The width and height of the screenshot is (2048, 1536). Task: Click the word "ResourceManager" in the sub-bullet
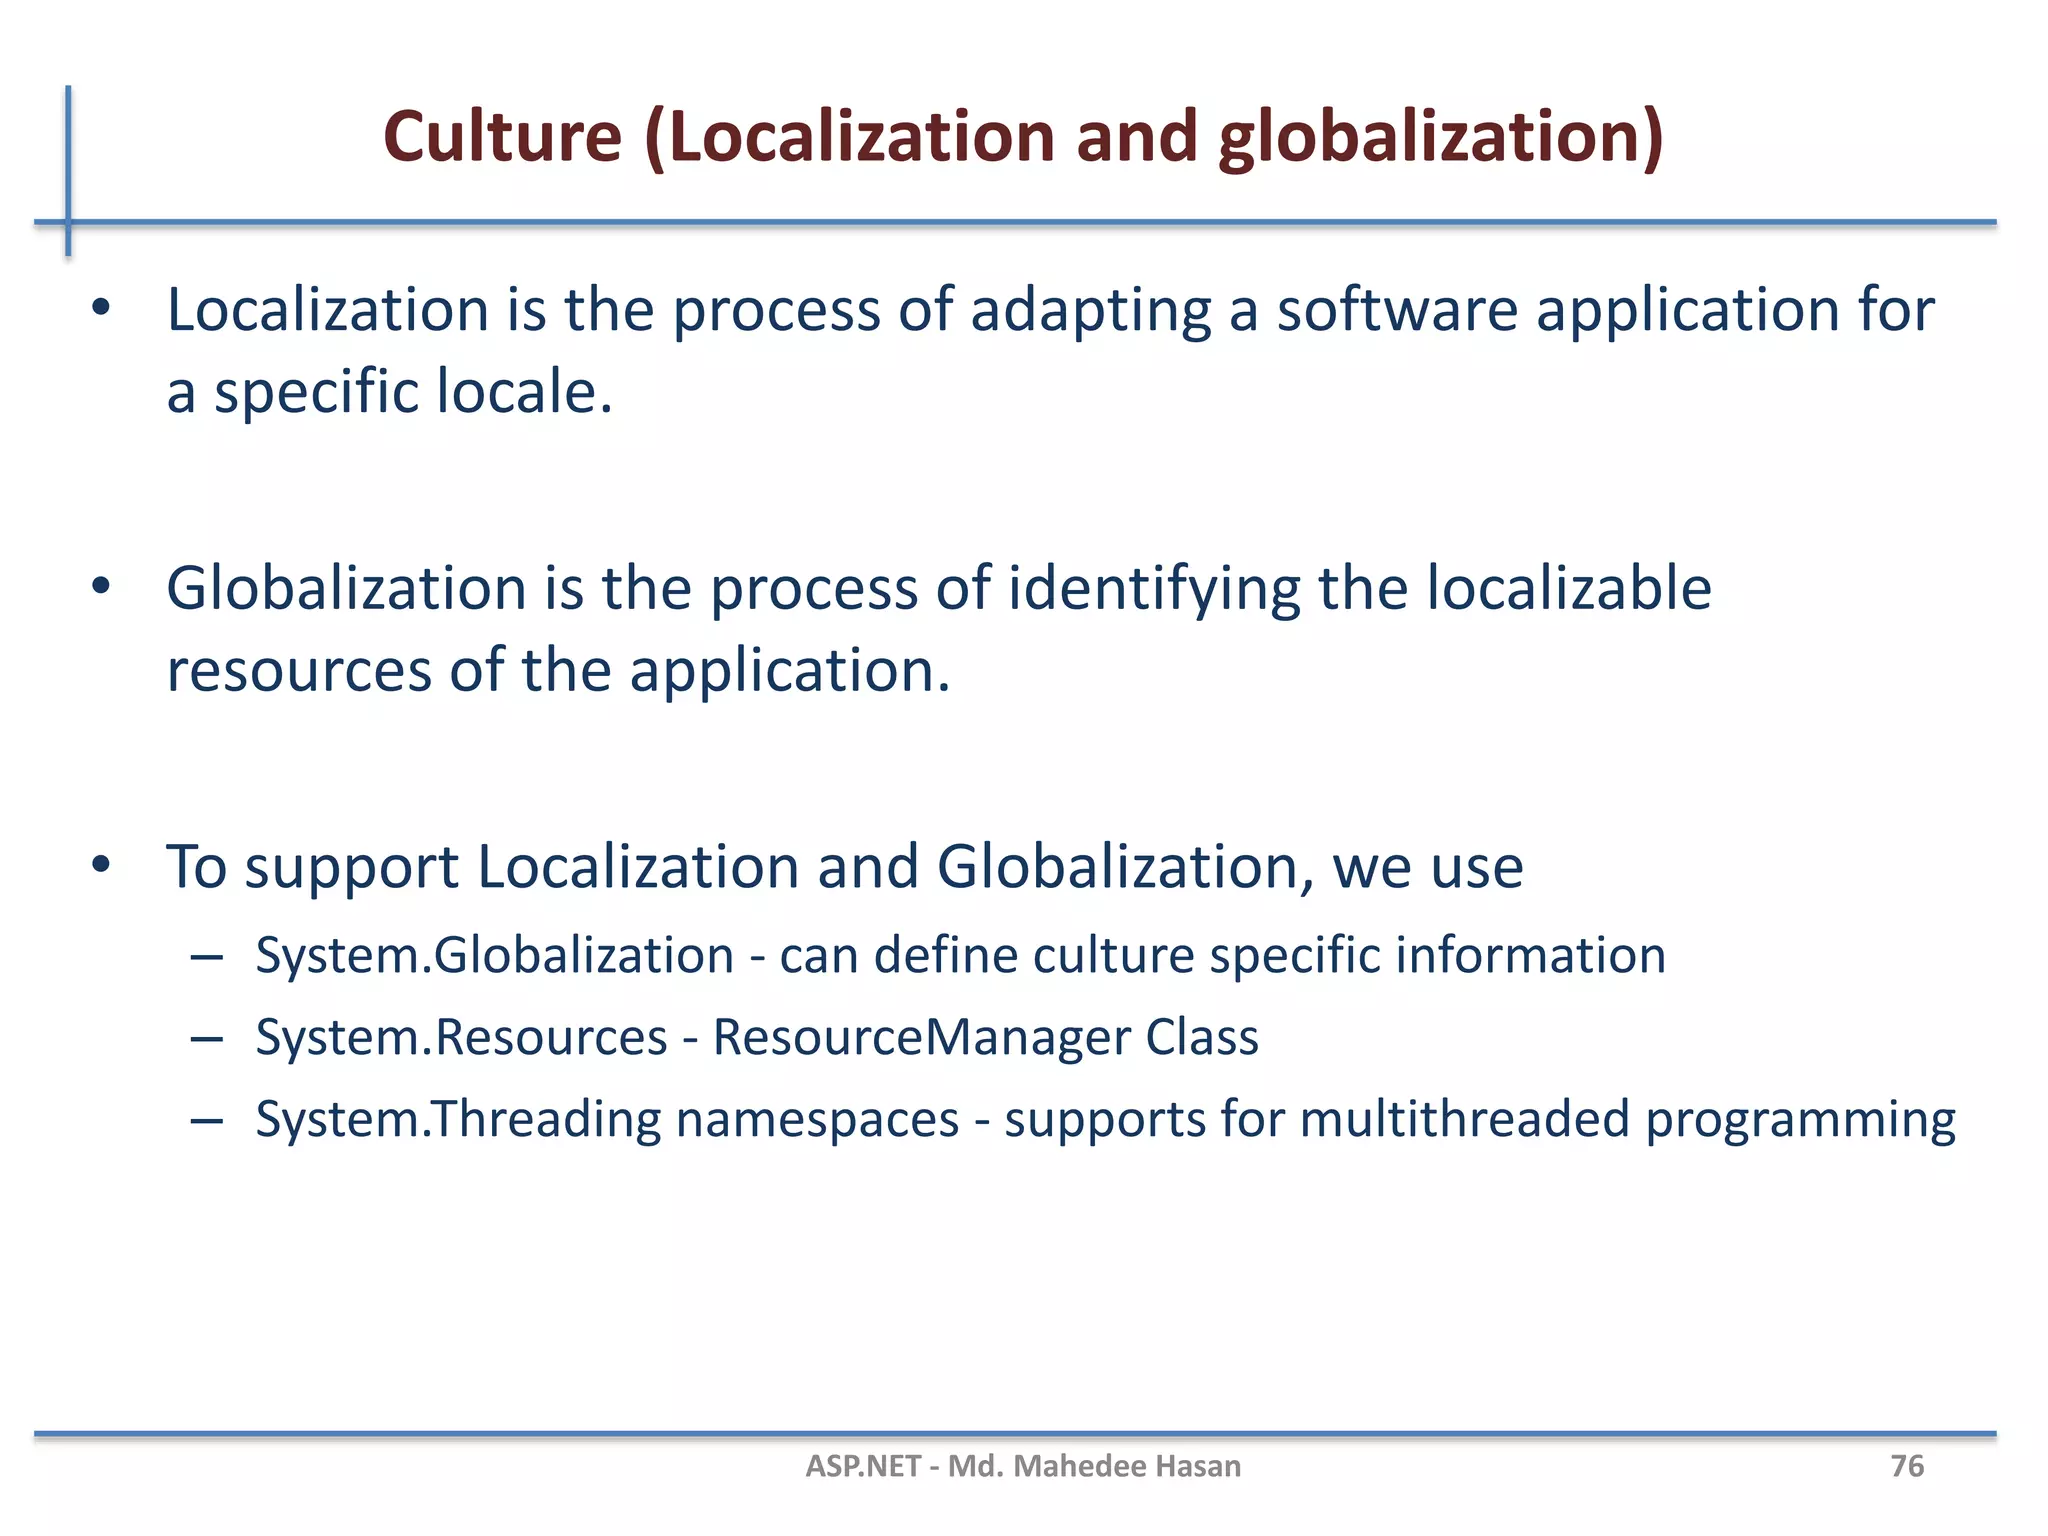coord(920,1037)
